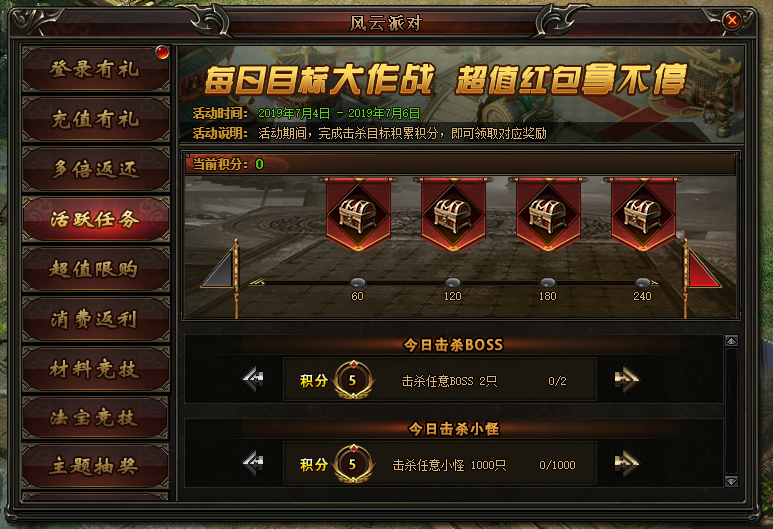
Task: Click the left arrow in 今日击杀BOSS row
Action: (x=253, y=379)
